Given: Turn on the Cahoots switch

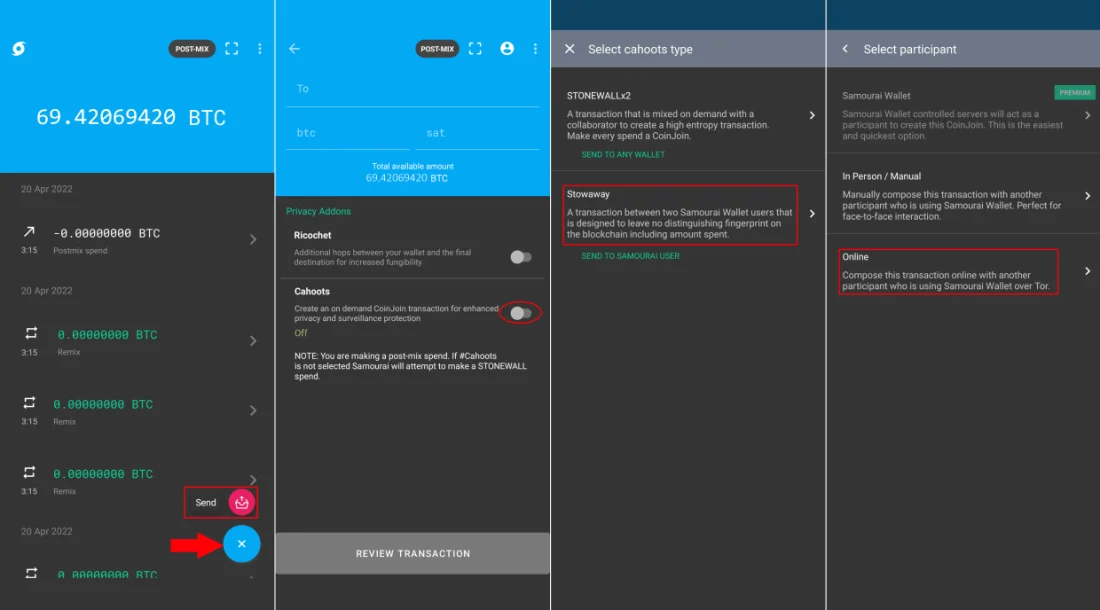Looking at the screenshot, I should tap(520, 313).
